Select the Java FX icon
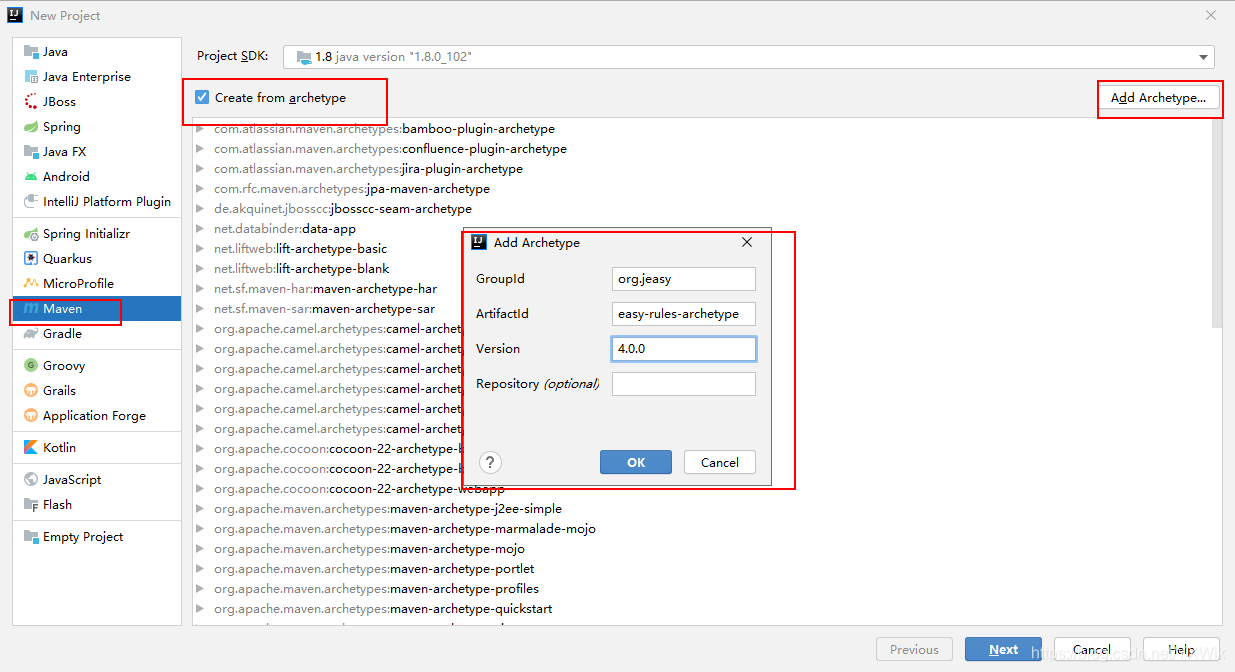The width and height of the screenshot is (1235, 672). 31,152
